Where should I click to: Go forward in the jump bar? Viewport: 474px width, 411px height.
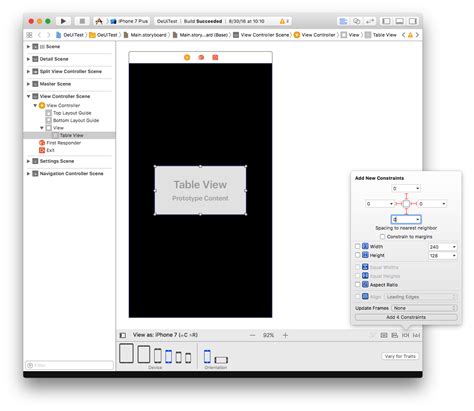pos(48,35)
